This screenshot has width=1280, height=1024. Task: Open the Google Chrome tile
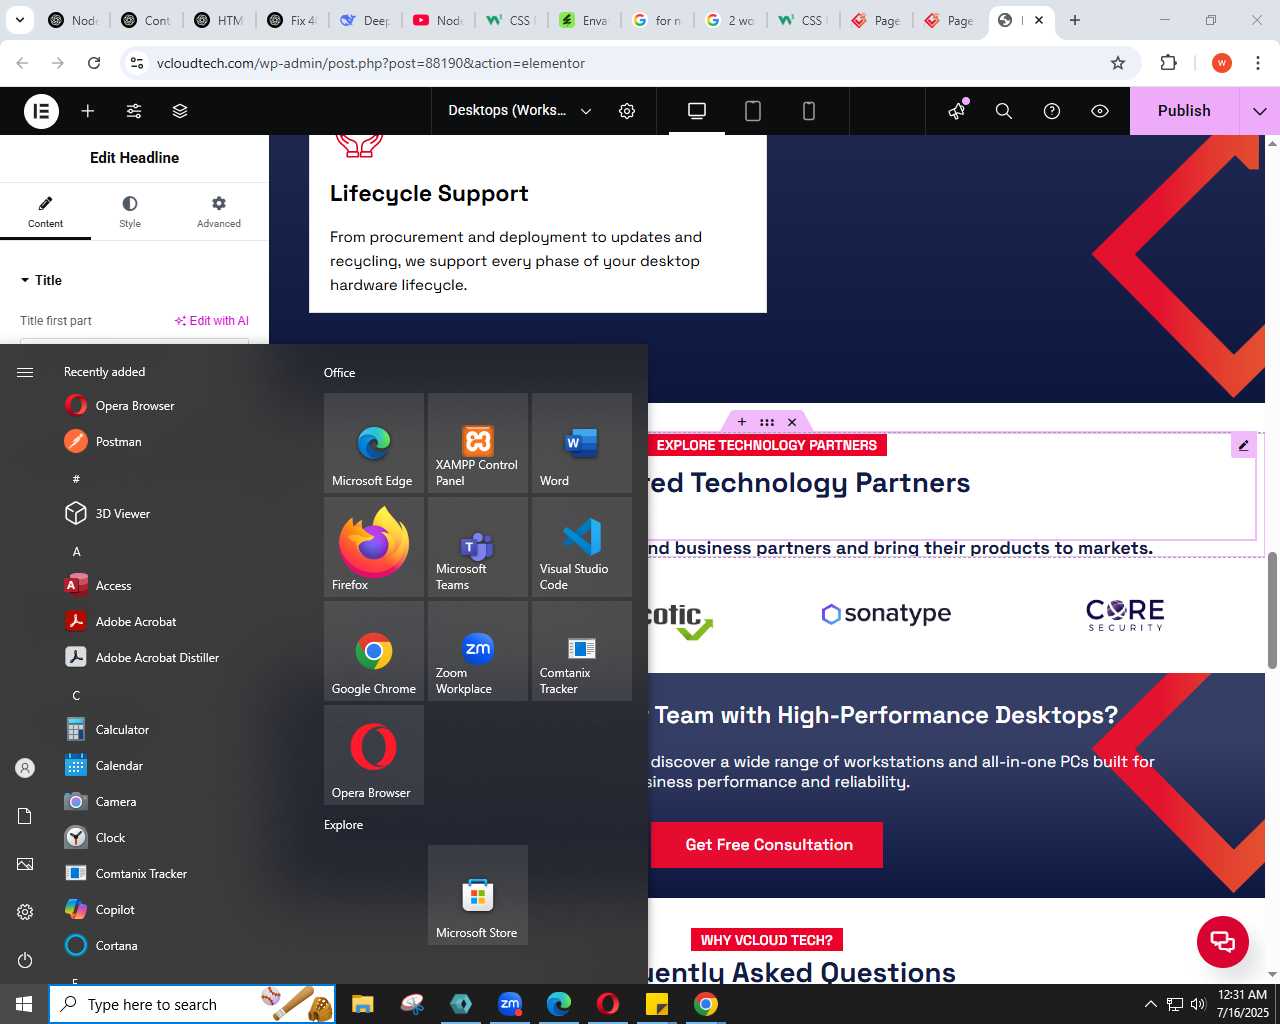pos(374,651)
